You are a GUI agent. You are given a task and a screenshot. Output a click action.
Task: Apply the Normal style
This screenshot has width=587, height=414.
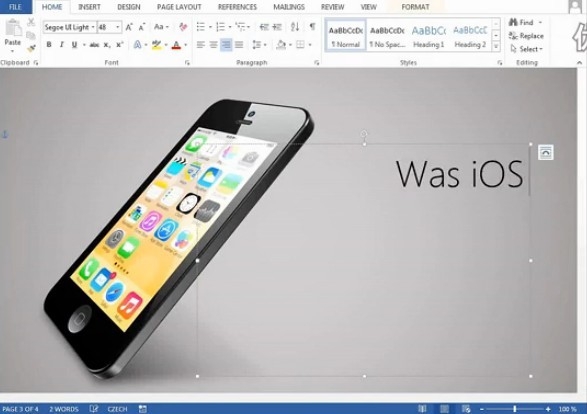pyautogui.click(x=346, y=36)
